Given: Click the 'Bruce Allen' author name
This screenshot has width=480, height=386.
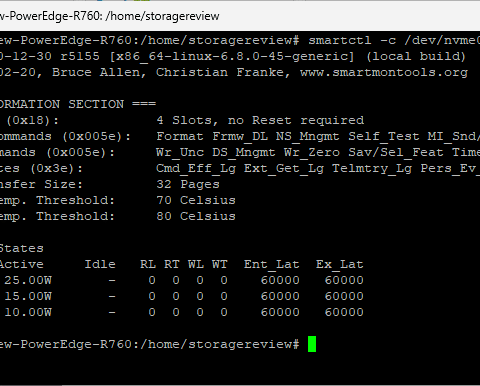Looking at the screenshot, I should [x=96, y=72].
